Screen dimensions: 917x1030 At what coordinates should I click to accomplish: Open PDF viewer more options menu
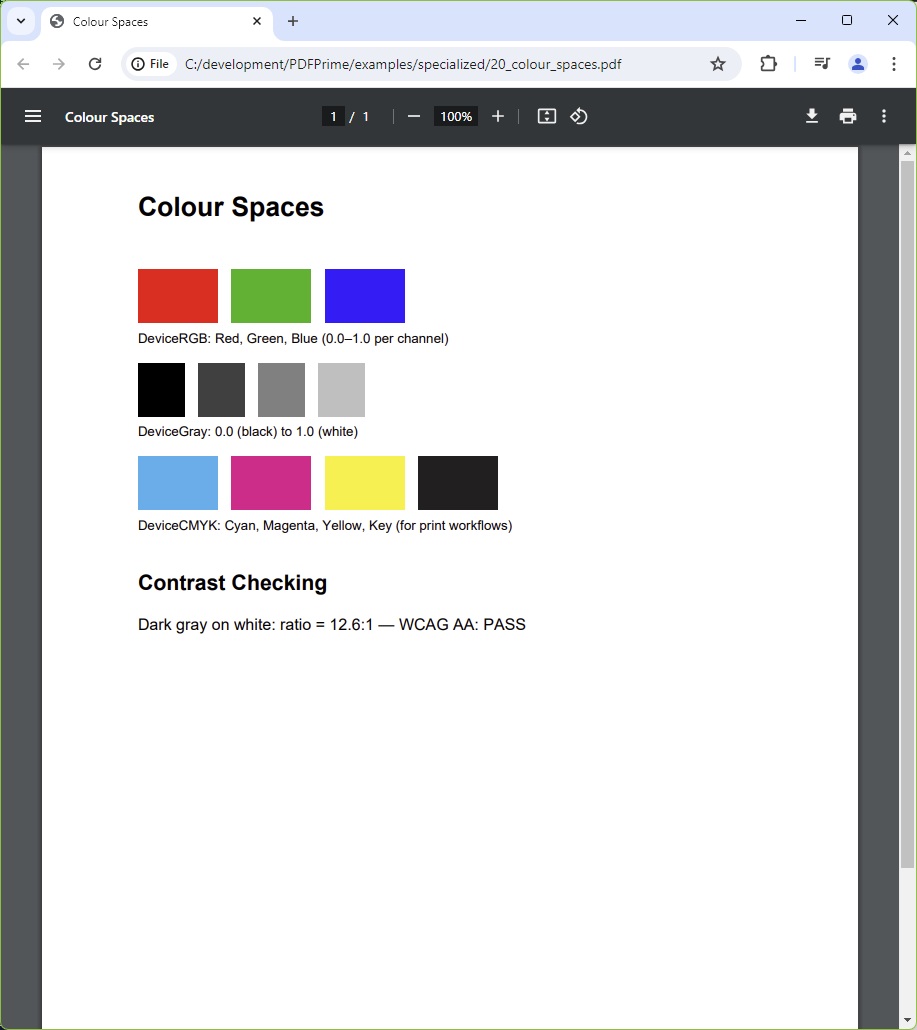883,116
